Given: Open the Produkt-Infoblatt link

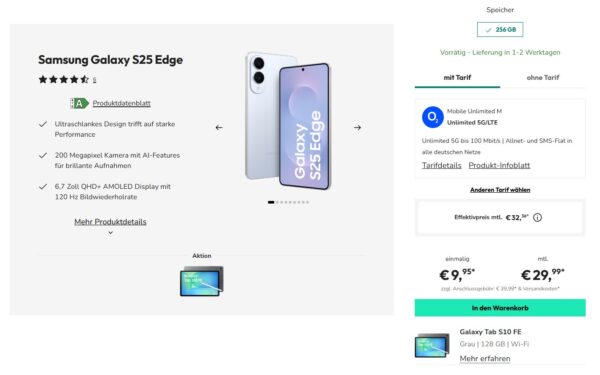Looking at the screenshot, I should 499,165.
